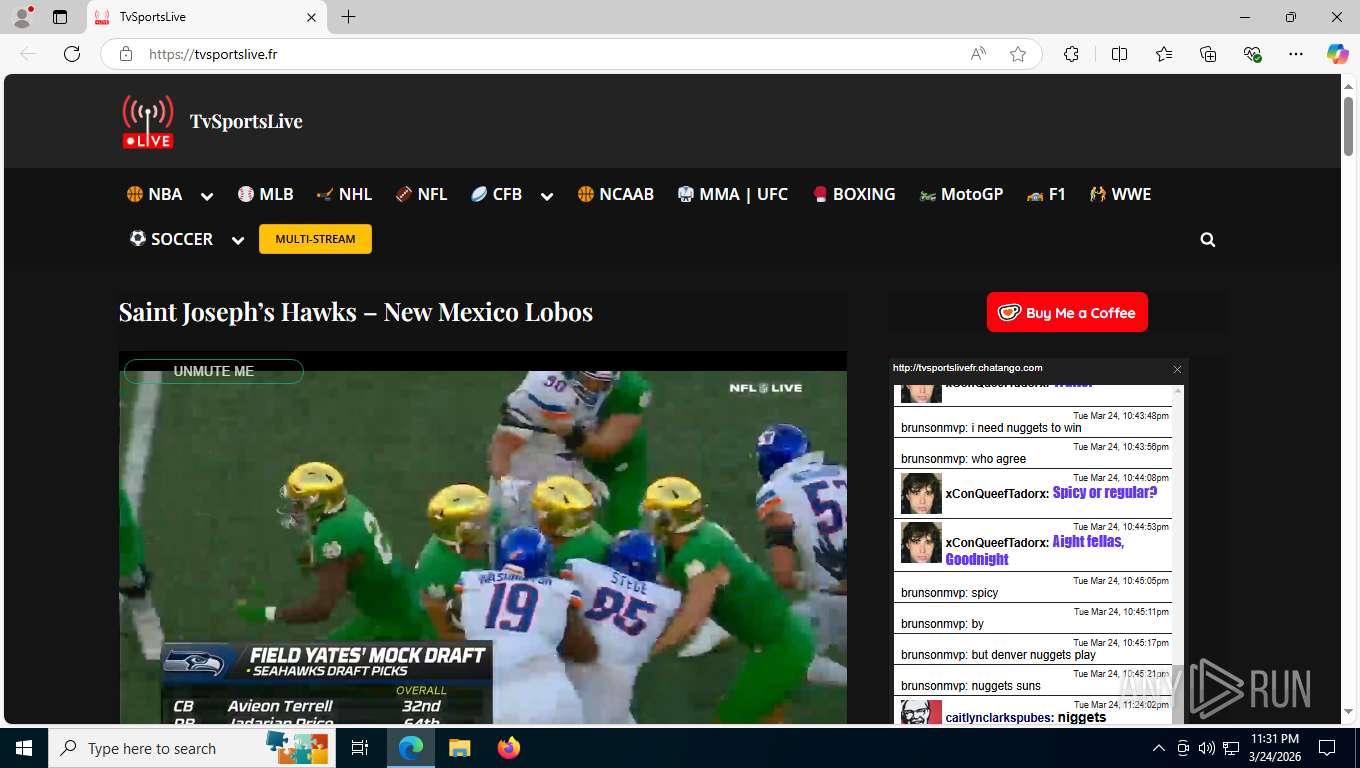
Task: Click the Buy Me a Coffee button
Action: [x=1067, y=312]
